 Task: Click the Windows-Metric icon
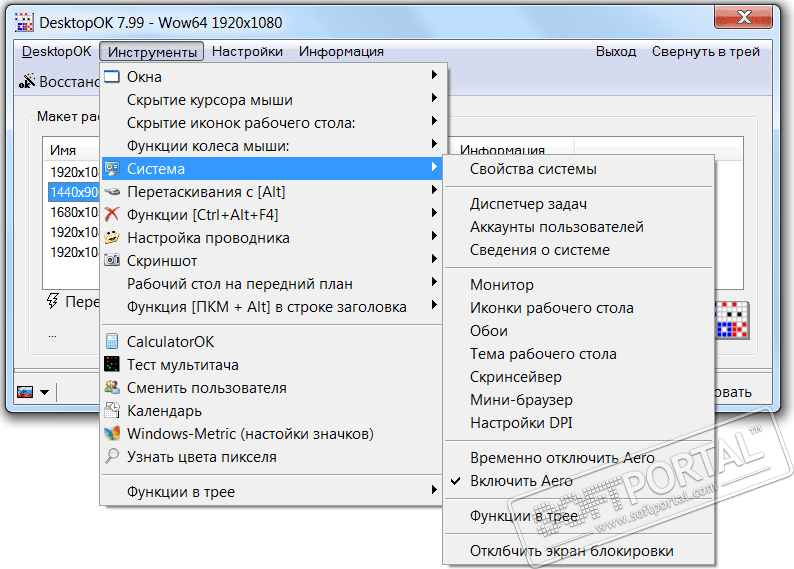[112, 433]
